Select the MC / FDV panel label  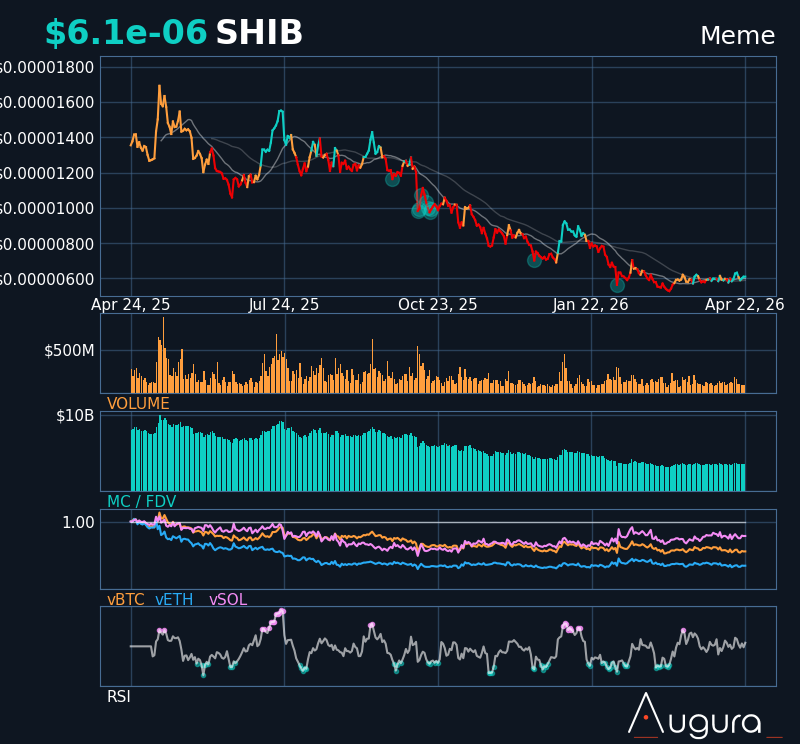(141, 502)
